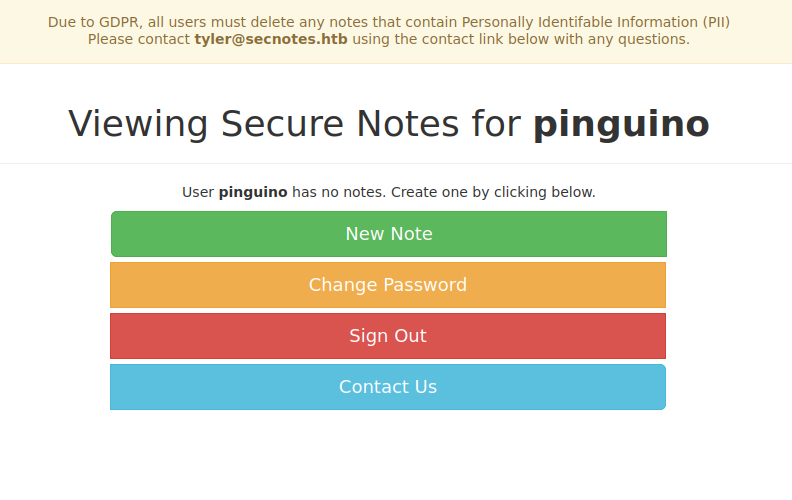The height and width of the screenshot is (500, 792).
Task: Click the word "User" before pinguino
Action: coord(198,192)
